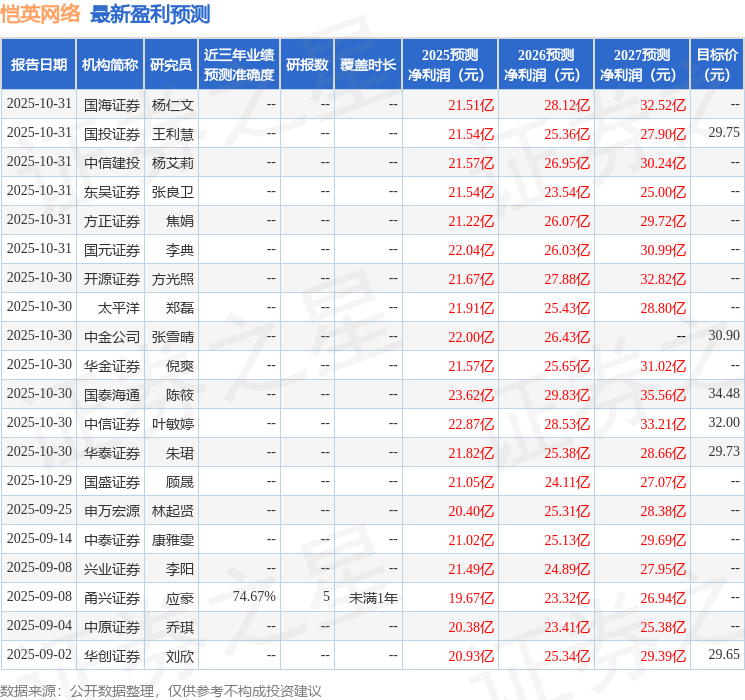Viewport: 745px width, 700px height.
Task: Click the 覆盖时长 column header
Action: (x=368, y=65)
